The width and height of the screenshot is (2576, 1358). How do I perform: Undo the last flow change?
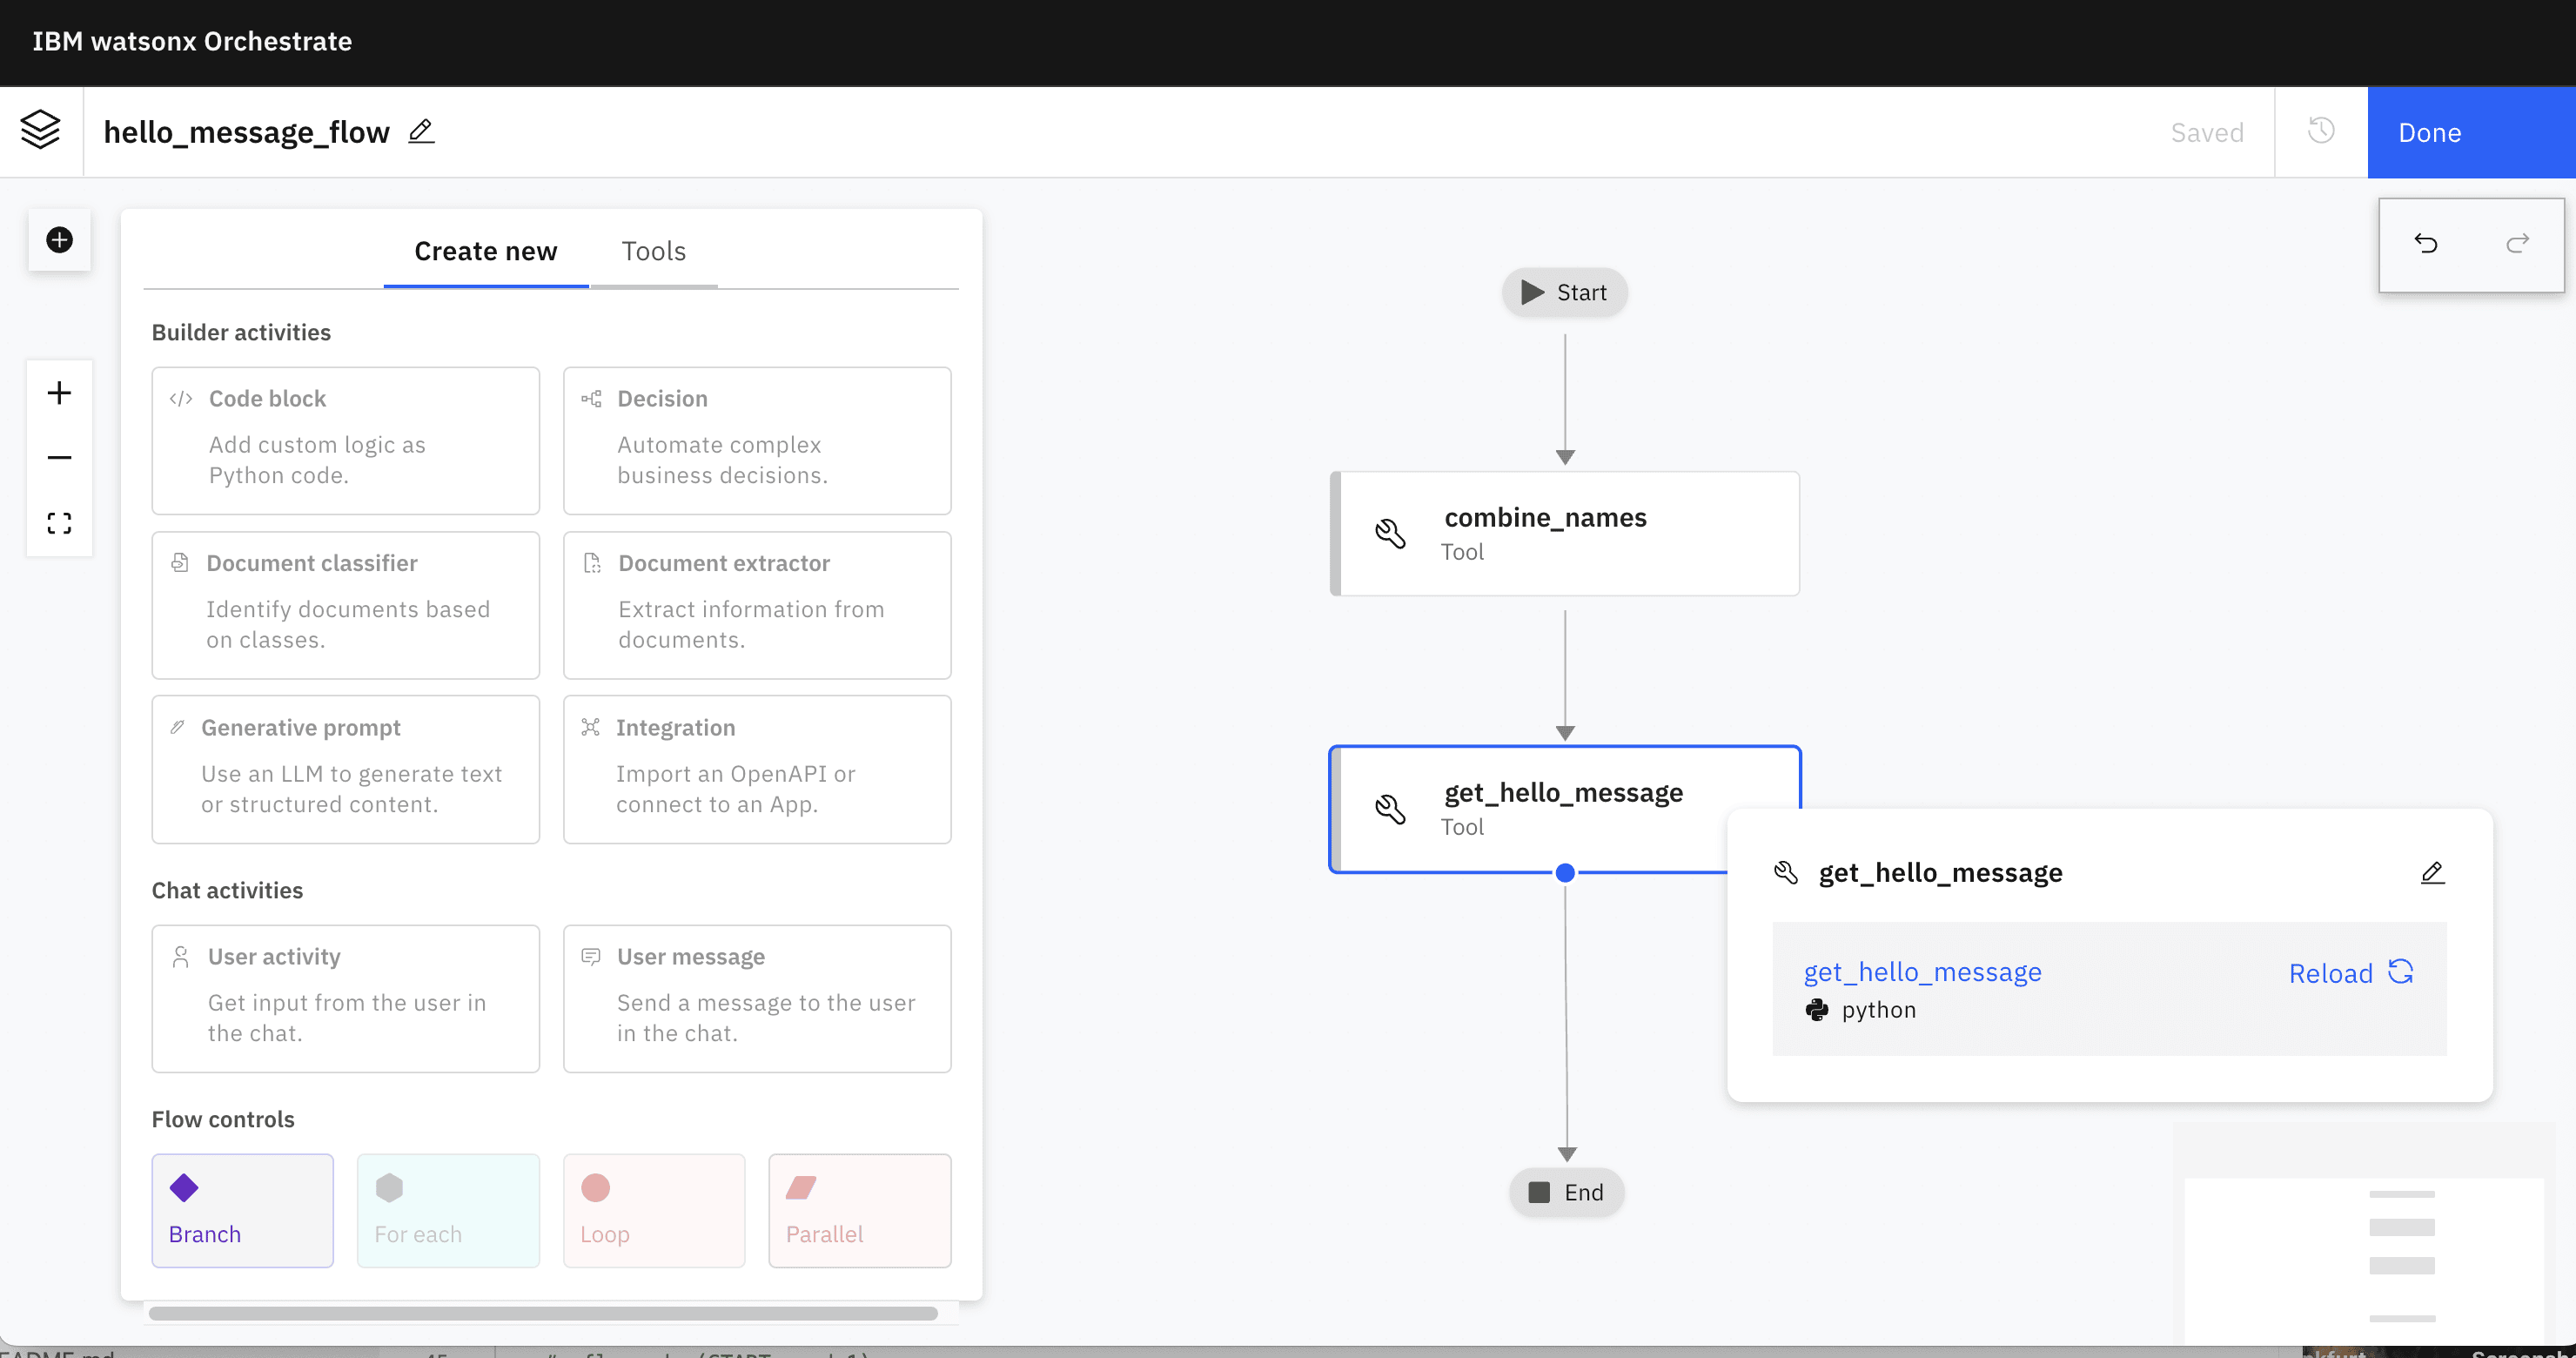pos(2426,245)
